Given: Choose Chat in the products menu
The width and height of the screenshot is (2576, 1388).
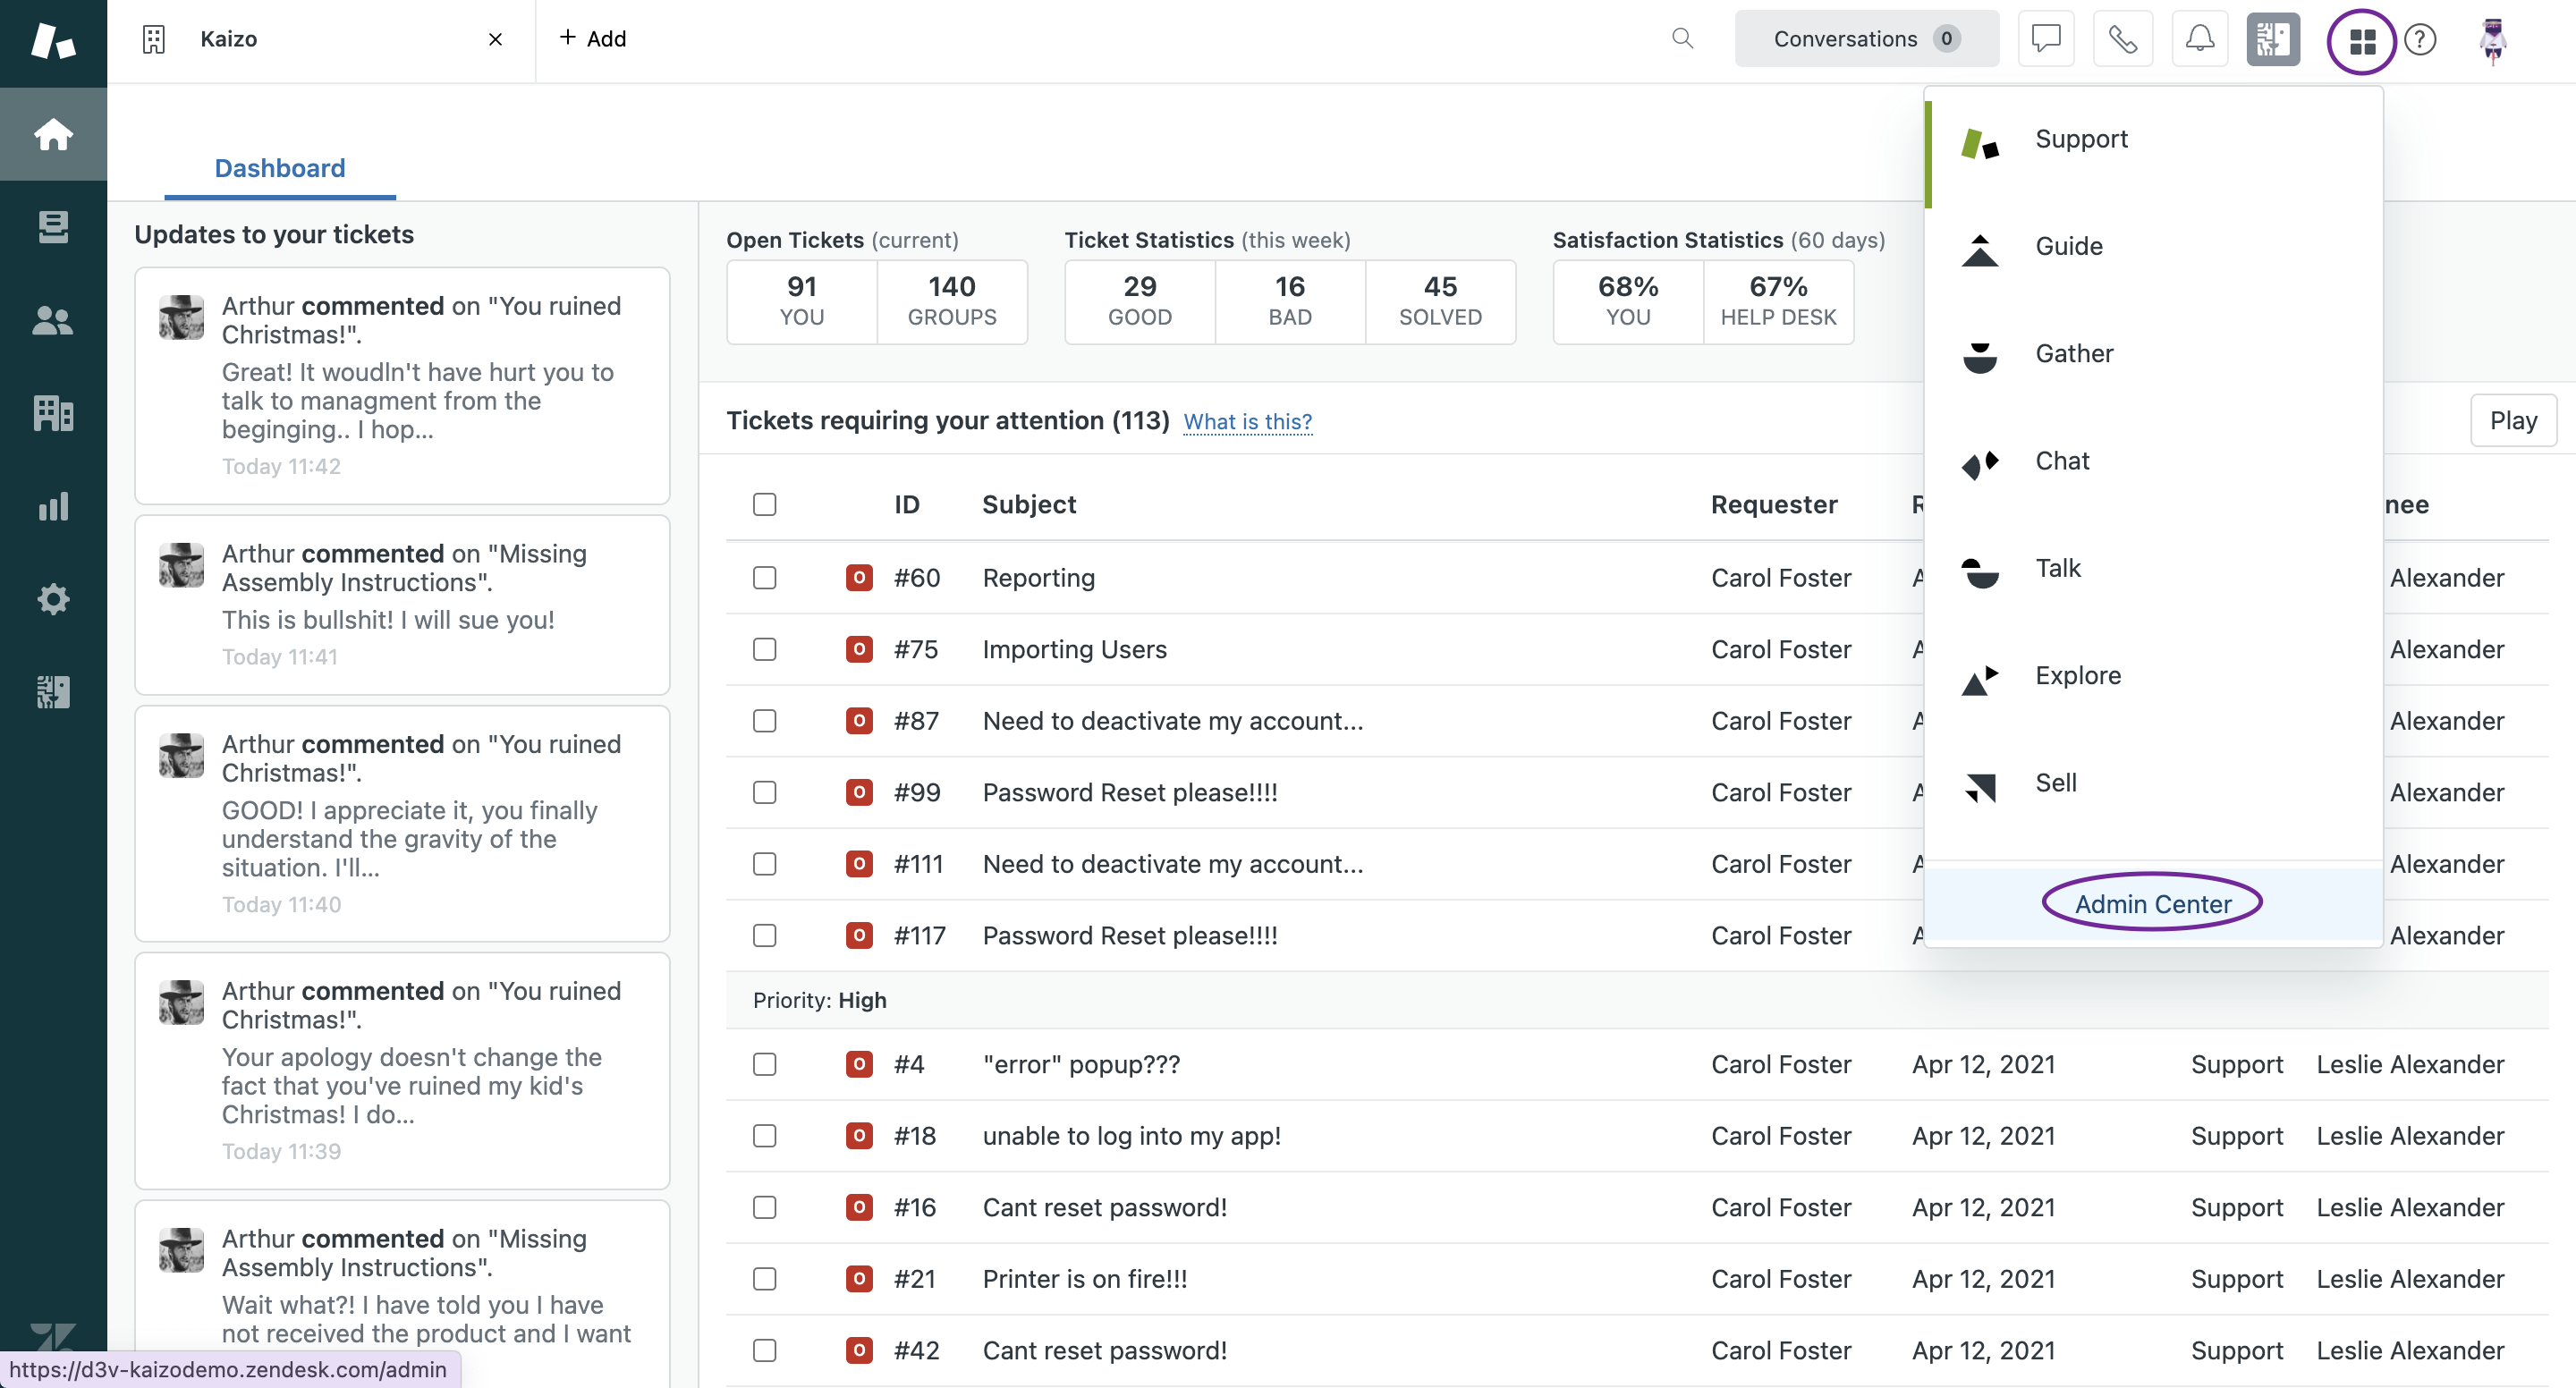Looking at the screenshot, I should pos(2152,461).
